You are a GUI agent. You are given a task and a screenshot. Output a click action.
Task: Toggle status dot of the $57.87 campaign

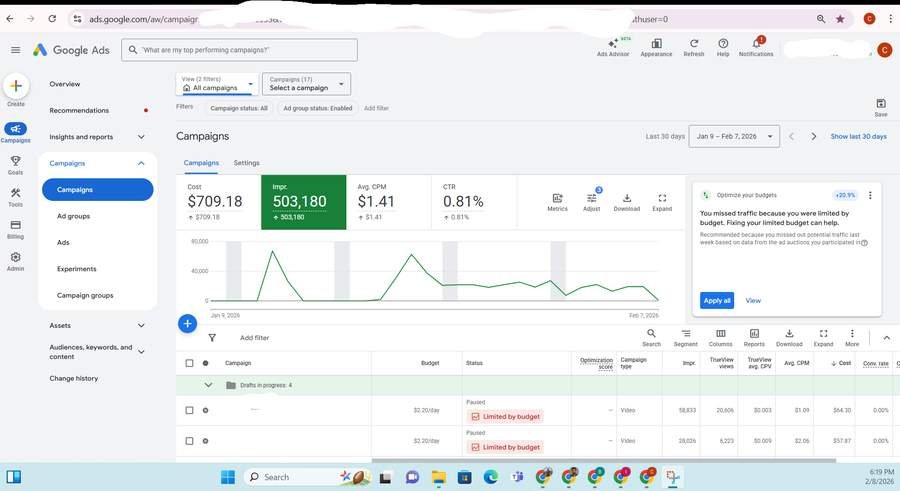(205, 440)
